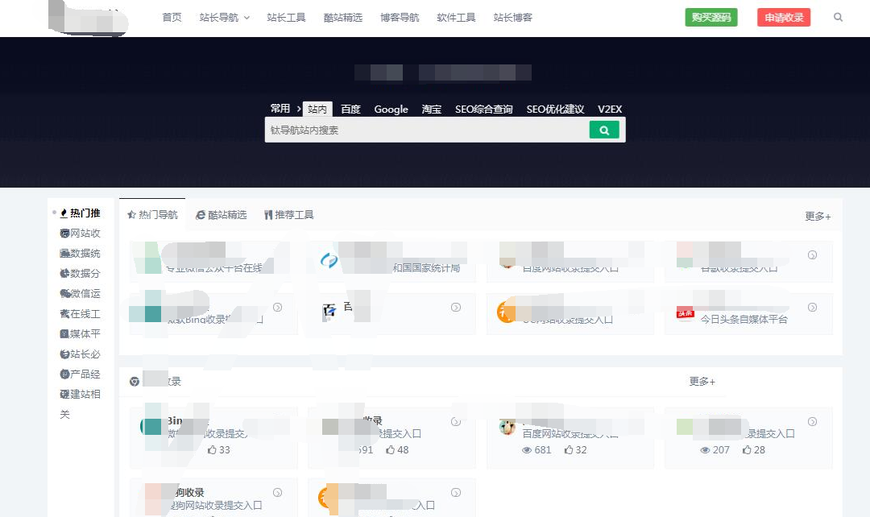Click the 数据统 sidebar category icon

[64, 253]
